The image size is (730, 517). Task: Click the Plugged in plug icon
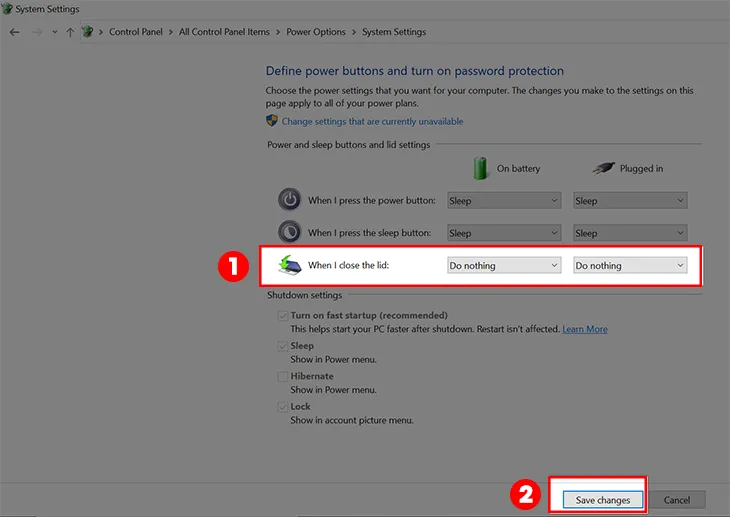[603, 168]
